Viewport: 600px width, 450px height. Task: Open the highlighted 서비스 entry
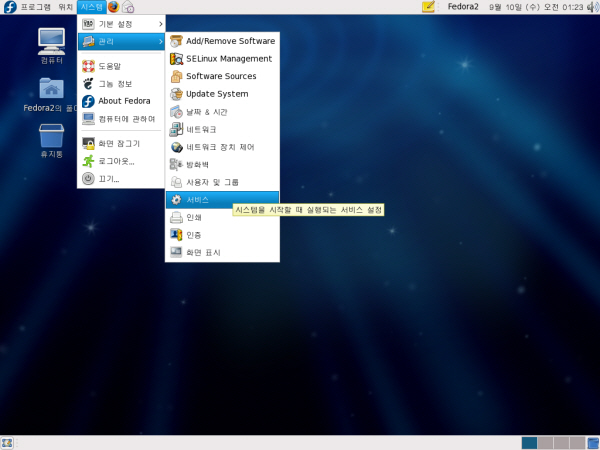point(222,200)
